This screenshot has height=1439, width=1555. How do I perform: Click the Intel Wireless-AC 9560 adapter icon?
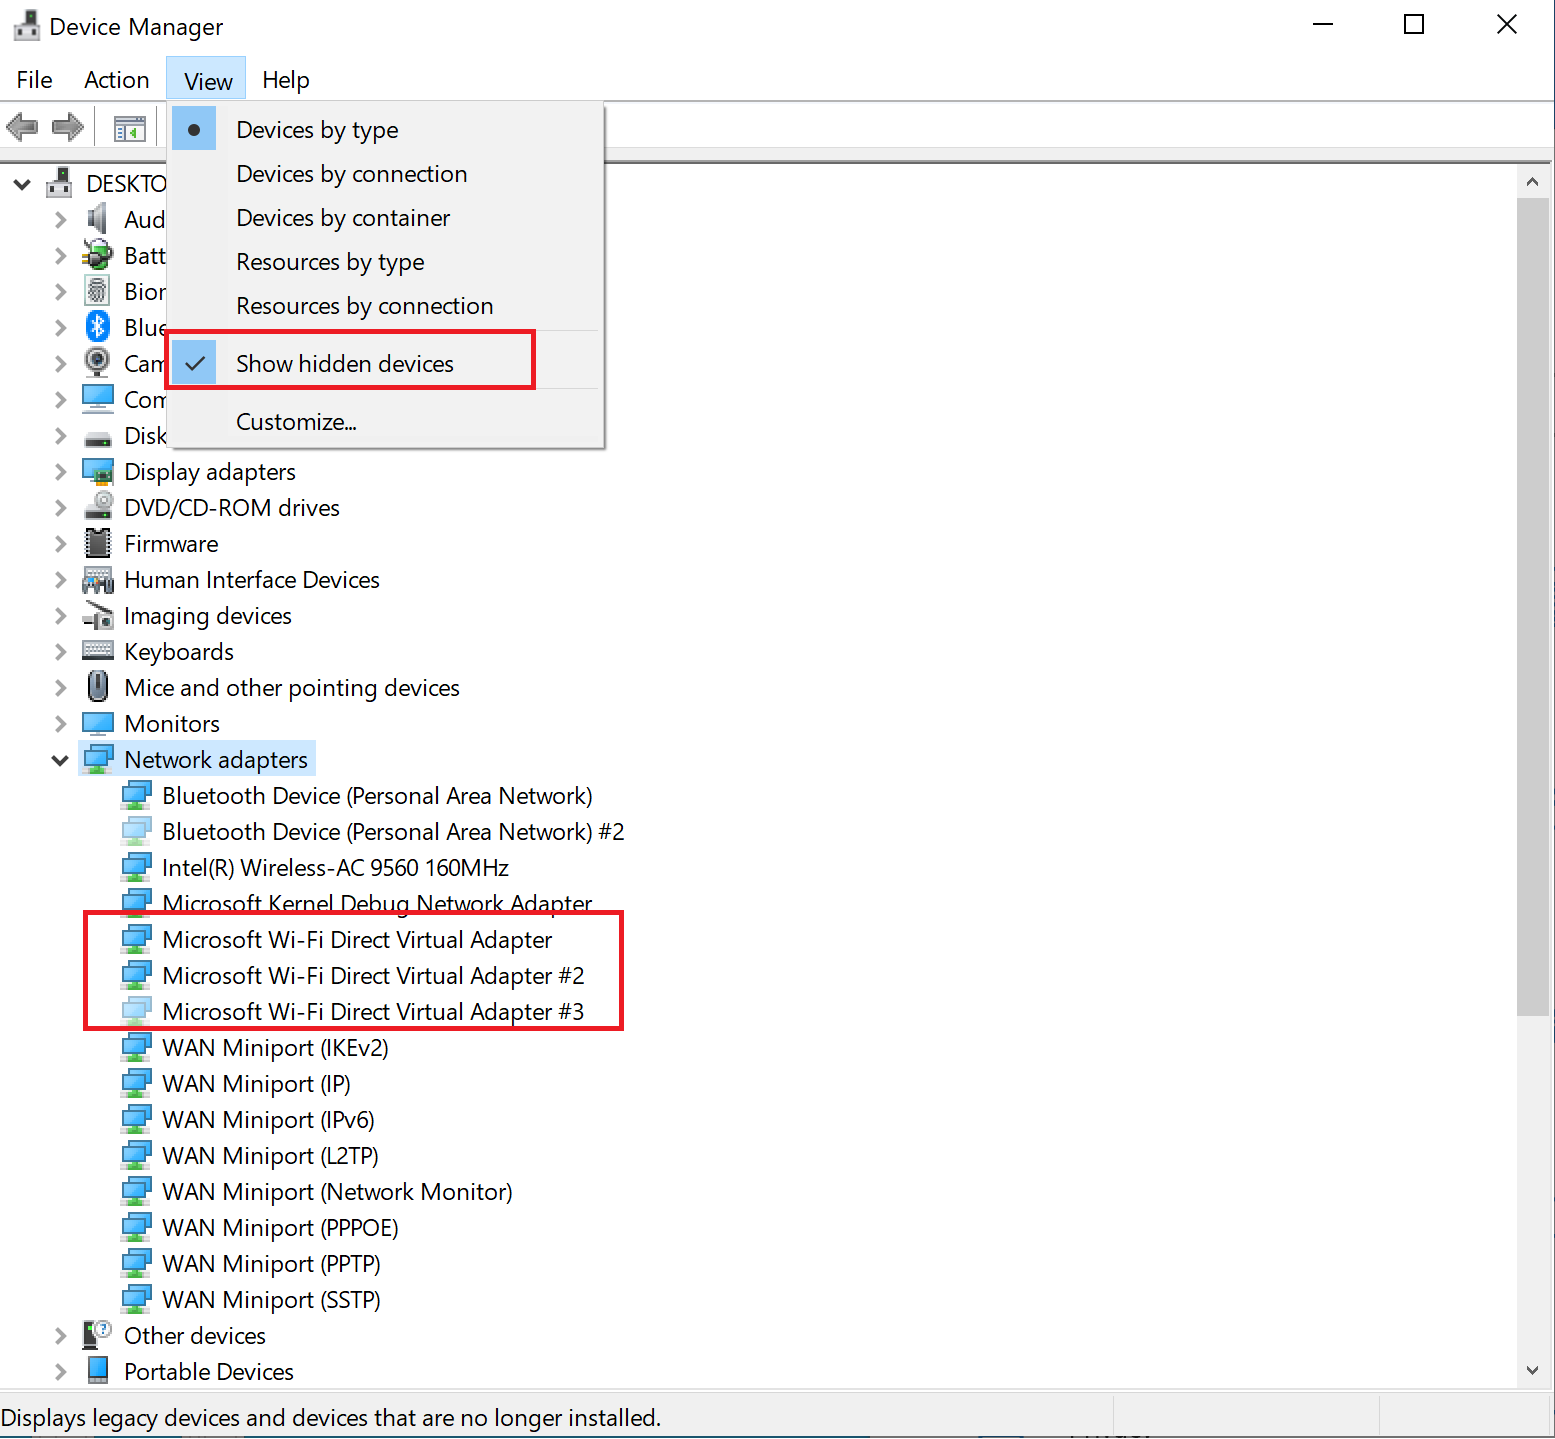[136, 868]
